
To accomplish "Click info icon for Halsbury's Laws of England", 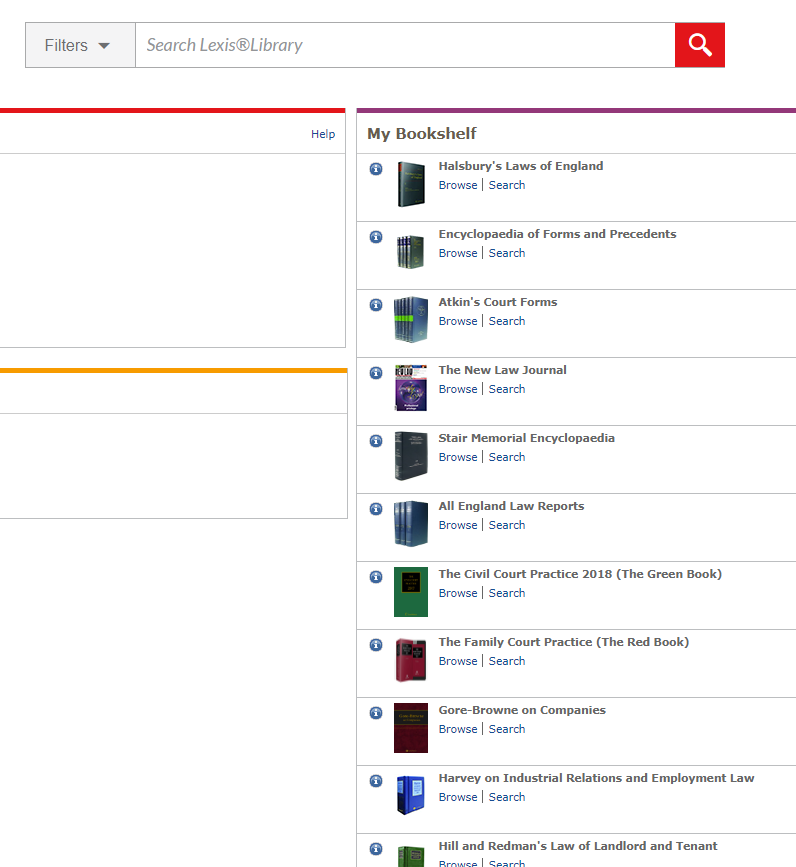I will pyautogui.click(x=376, y=169).
